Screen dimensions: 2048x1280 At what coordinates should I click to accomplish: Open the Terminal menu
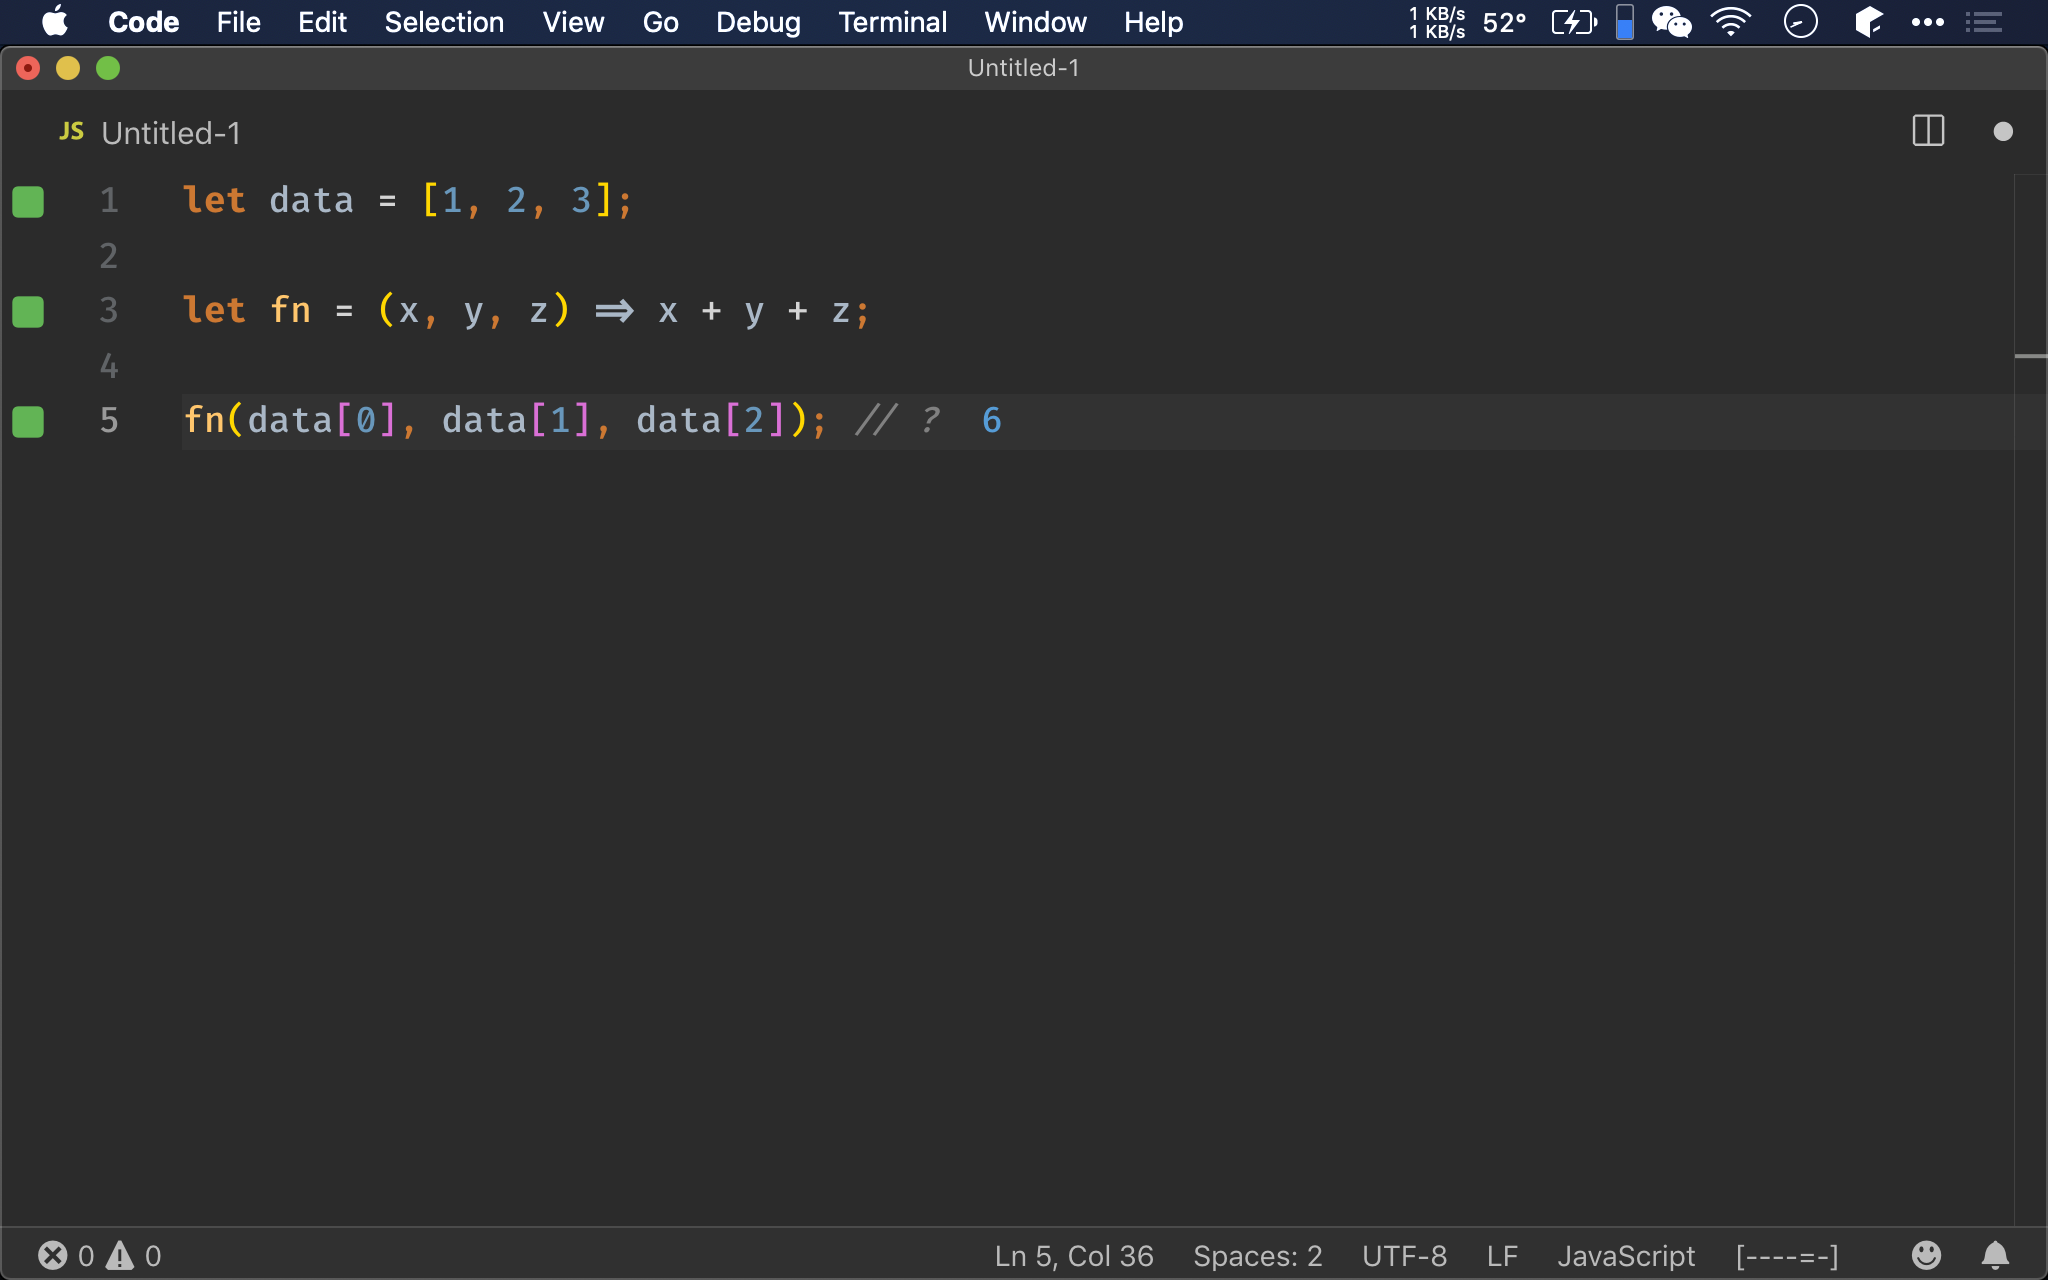pos(892,22)
